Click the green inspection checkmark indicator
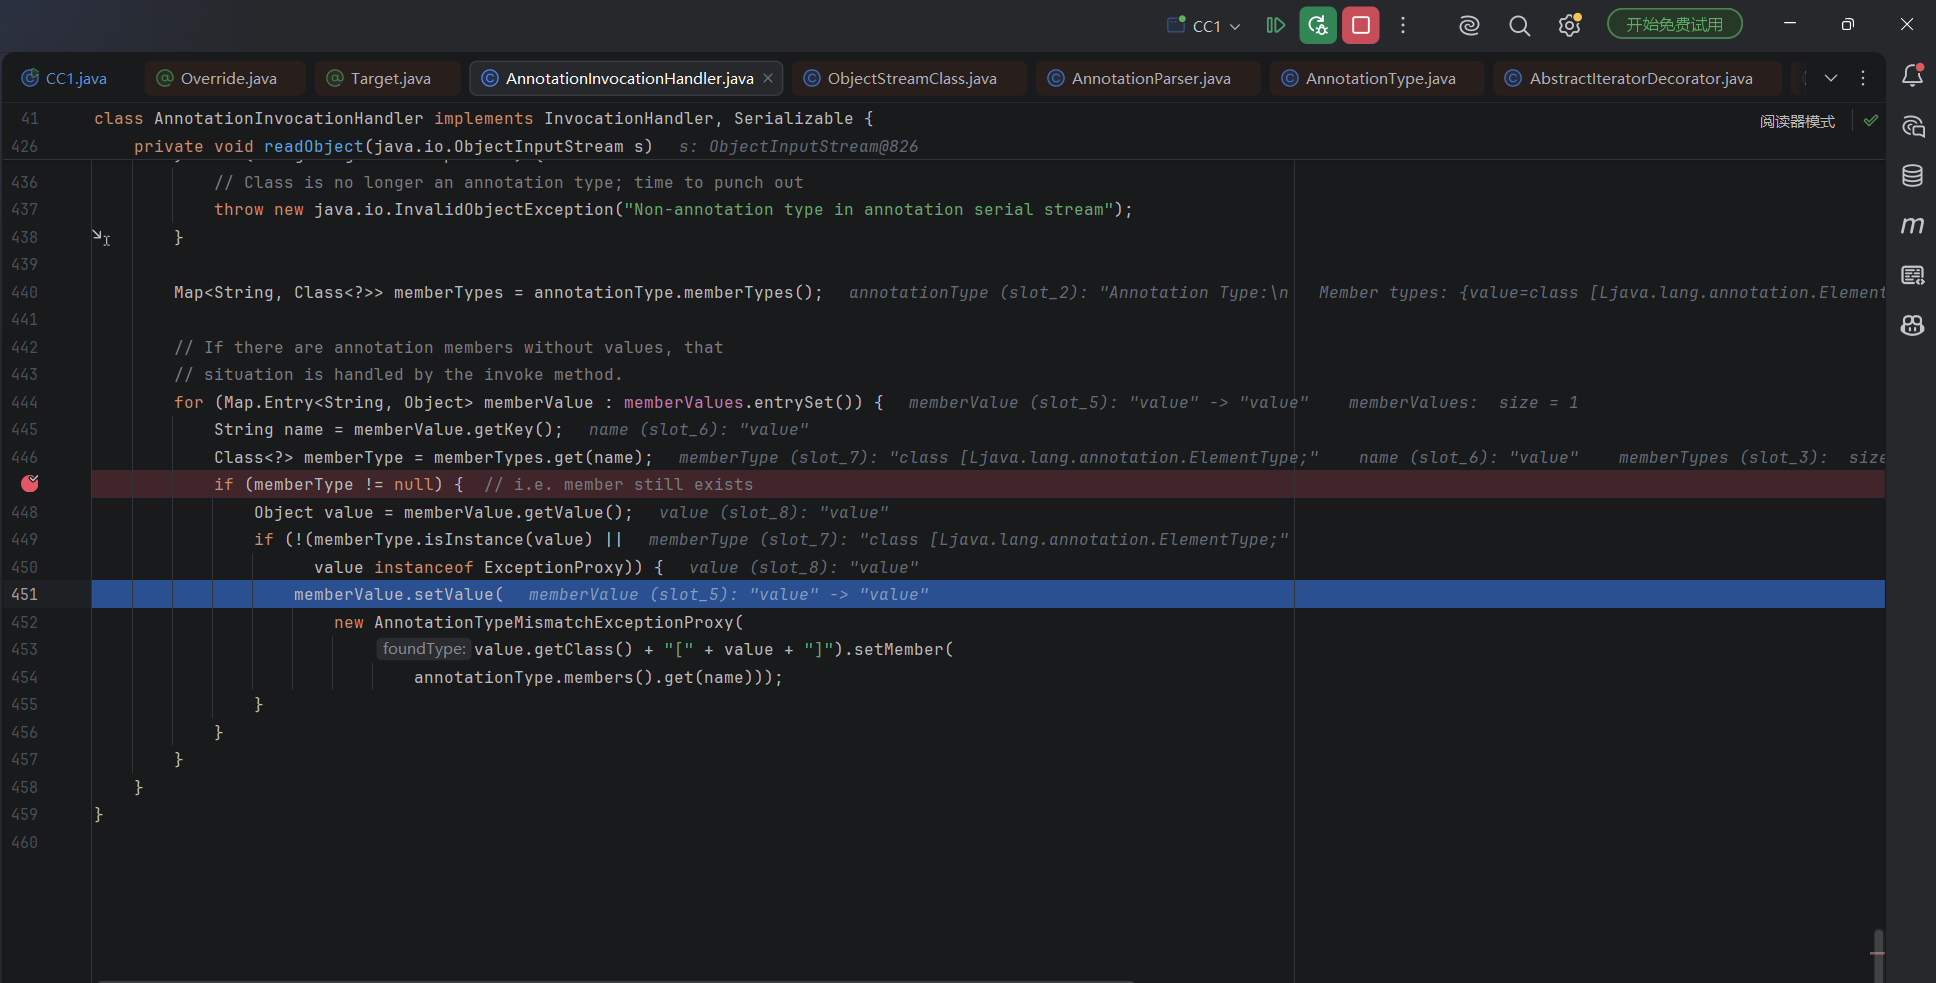The image size is (1936, 983). (1871, 121)
